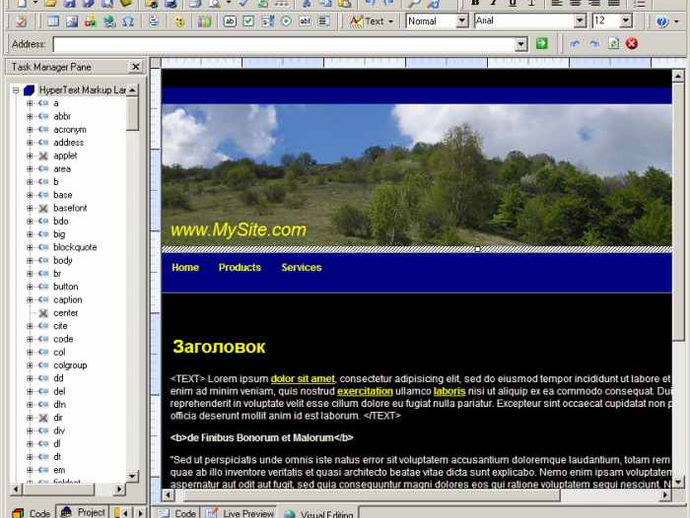Viewport: 690px width, 518px height.
Task: Insert a password field form control
Action: pos(305,21)
